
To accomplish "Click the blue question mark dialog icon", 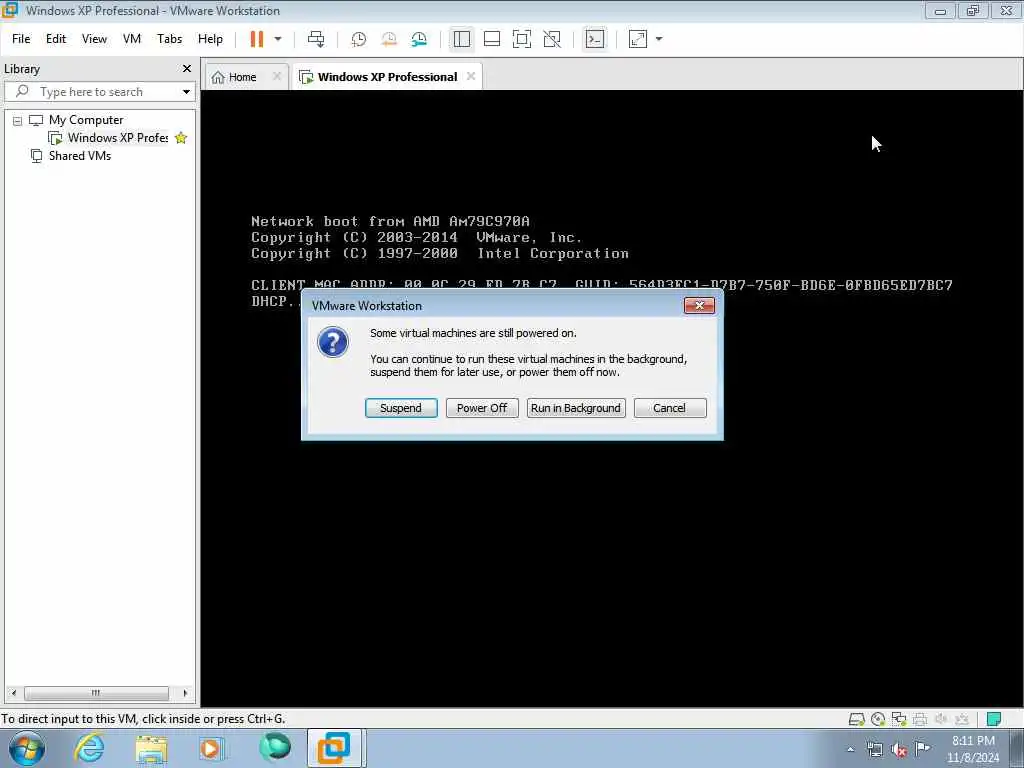I will (x=333, y=342).
